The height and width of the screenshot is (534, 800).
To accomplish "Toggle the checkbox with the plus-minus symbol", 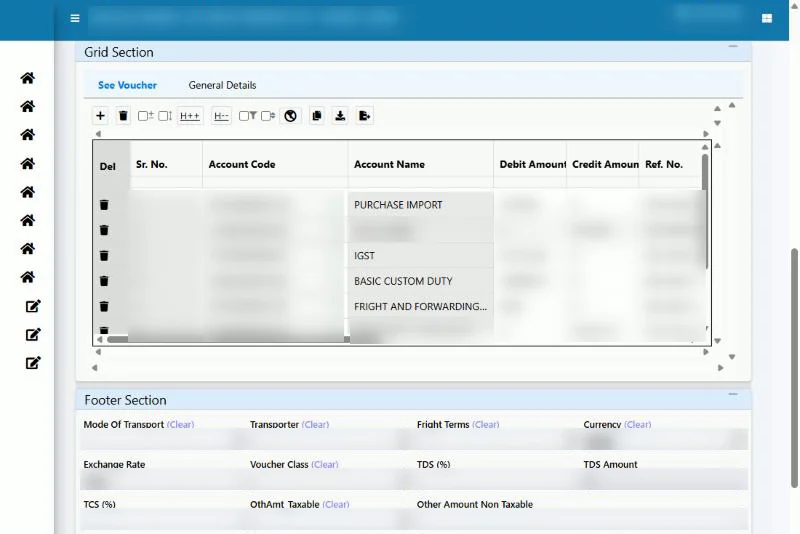I will tap(143, 116).
